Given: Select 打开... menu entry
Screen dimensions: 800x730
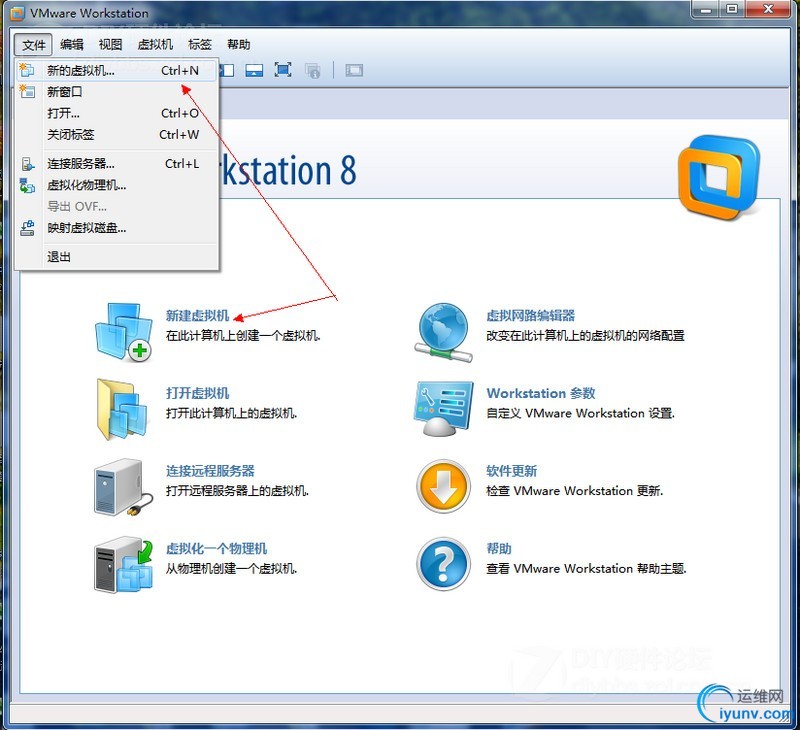Looking at the screenshot, I should [x=117, y=113].
